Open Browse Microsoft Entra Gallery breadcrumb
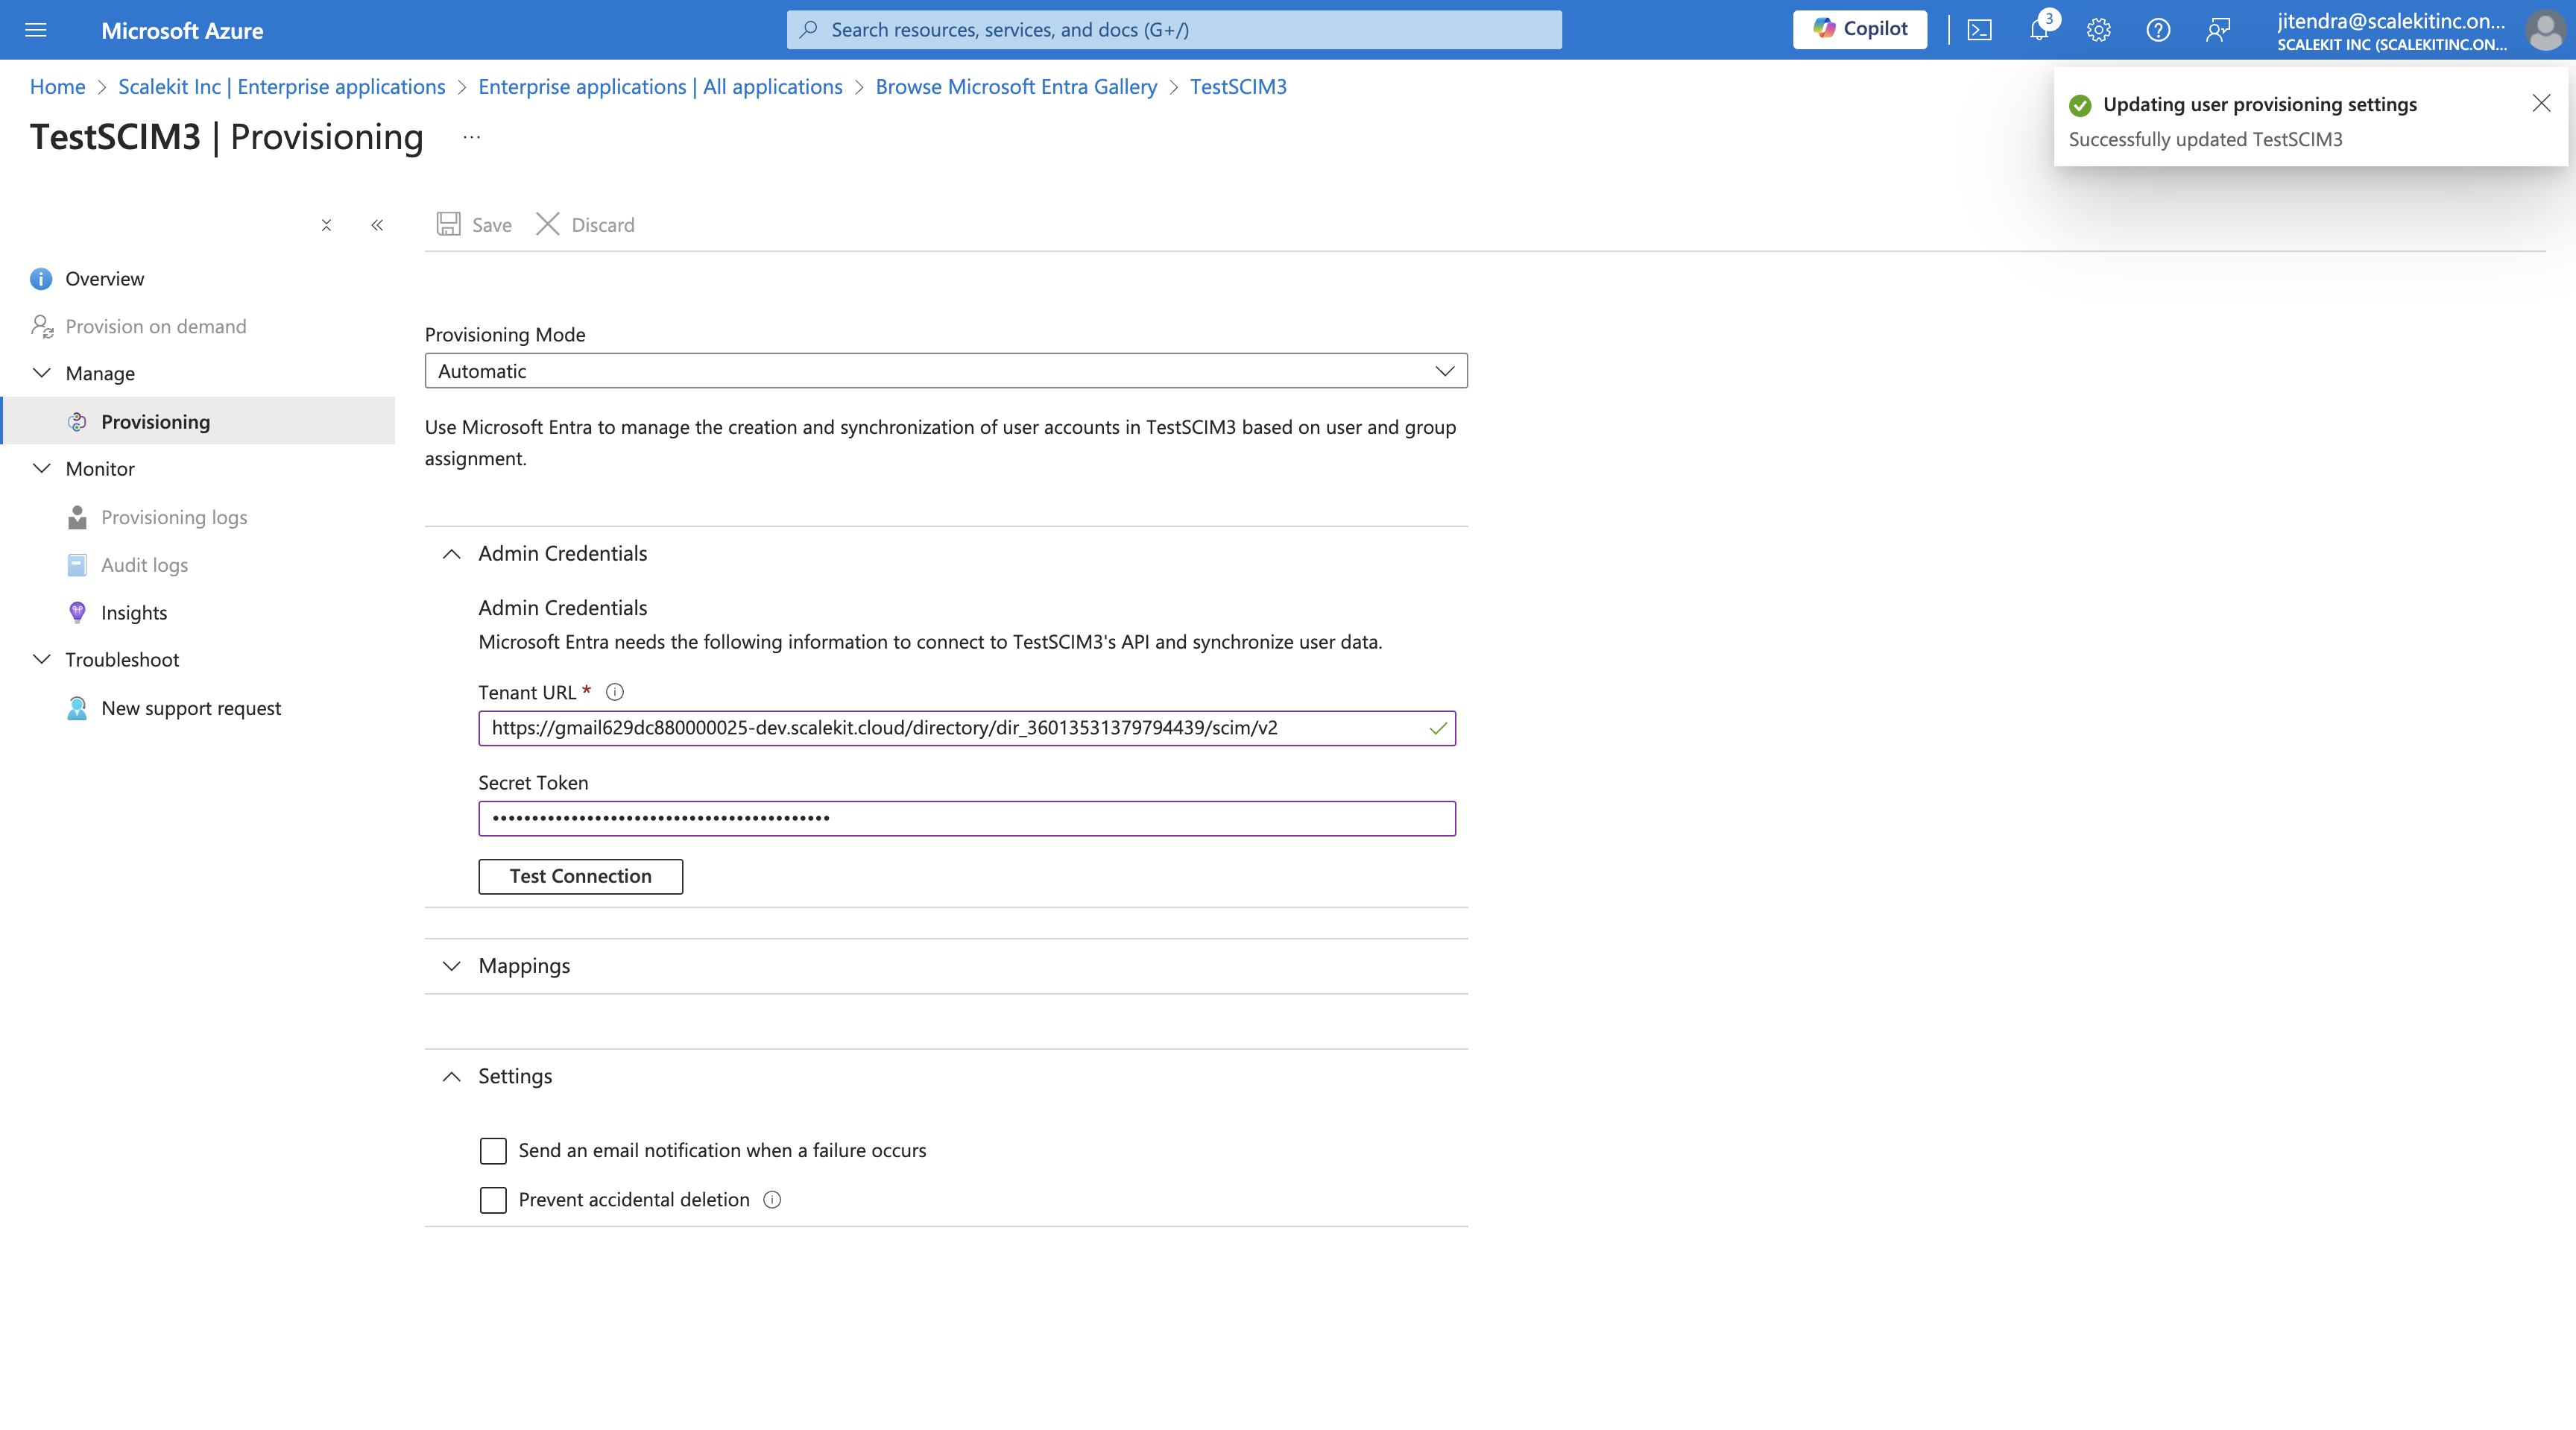Viewport: 2576px width, 1430px height. 1016,86
